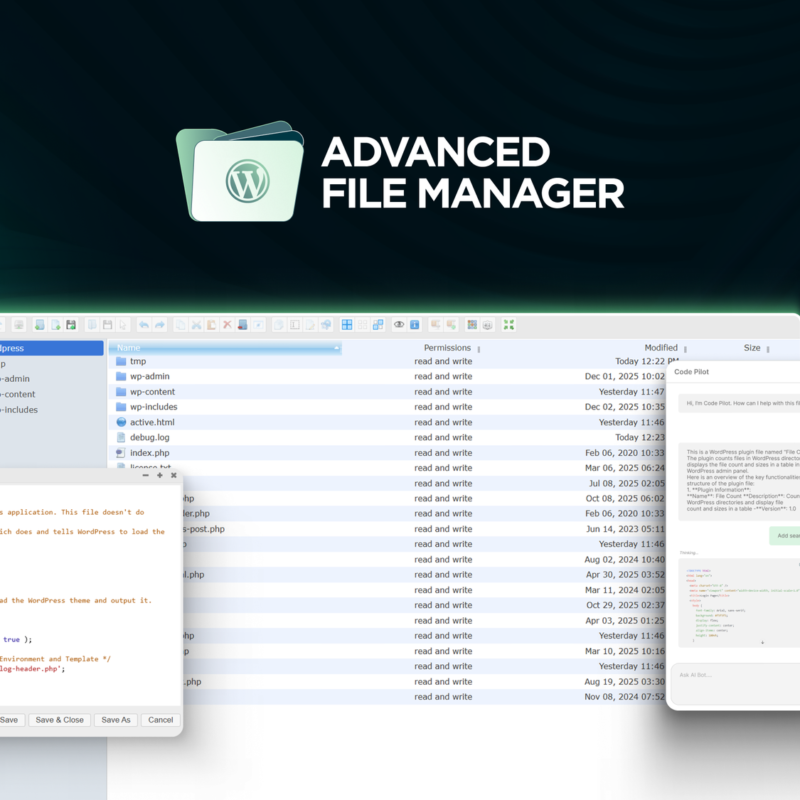Image resolution: width=800 pixels, height=800 pixels.
Task: Select the debug.log file row
Action: pos(150,437)
